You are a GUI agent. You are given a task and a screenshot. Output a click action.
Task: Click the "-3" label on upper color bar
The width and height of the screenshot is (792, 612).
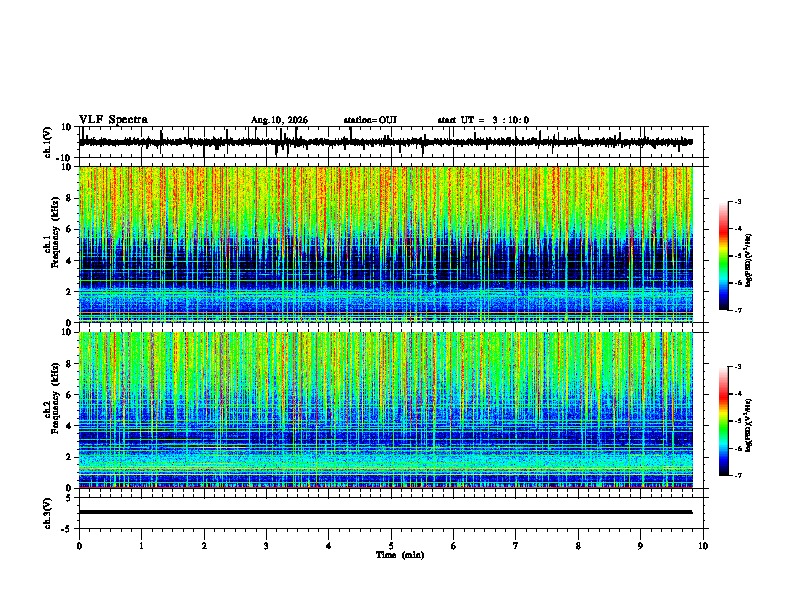pyautogui.click(x=738, y=201)
